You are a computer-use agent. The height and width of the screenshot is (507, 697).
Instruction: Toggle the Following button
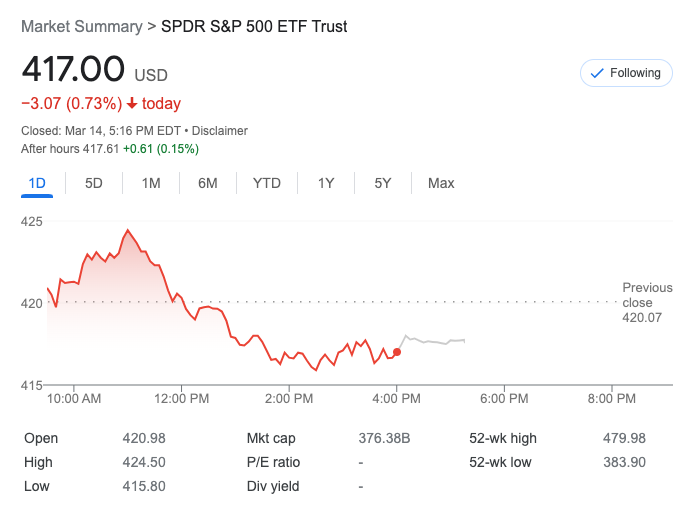625,73
